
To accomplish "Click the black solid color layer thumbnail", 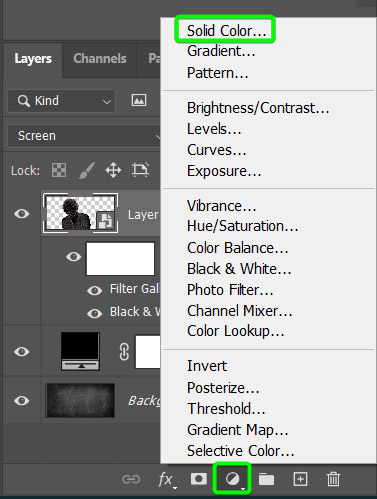I will click(80, 351).
